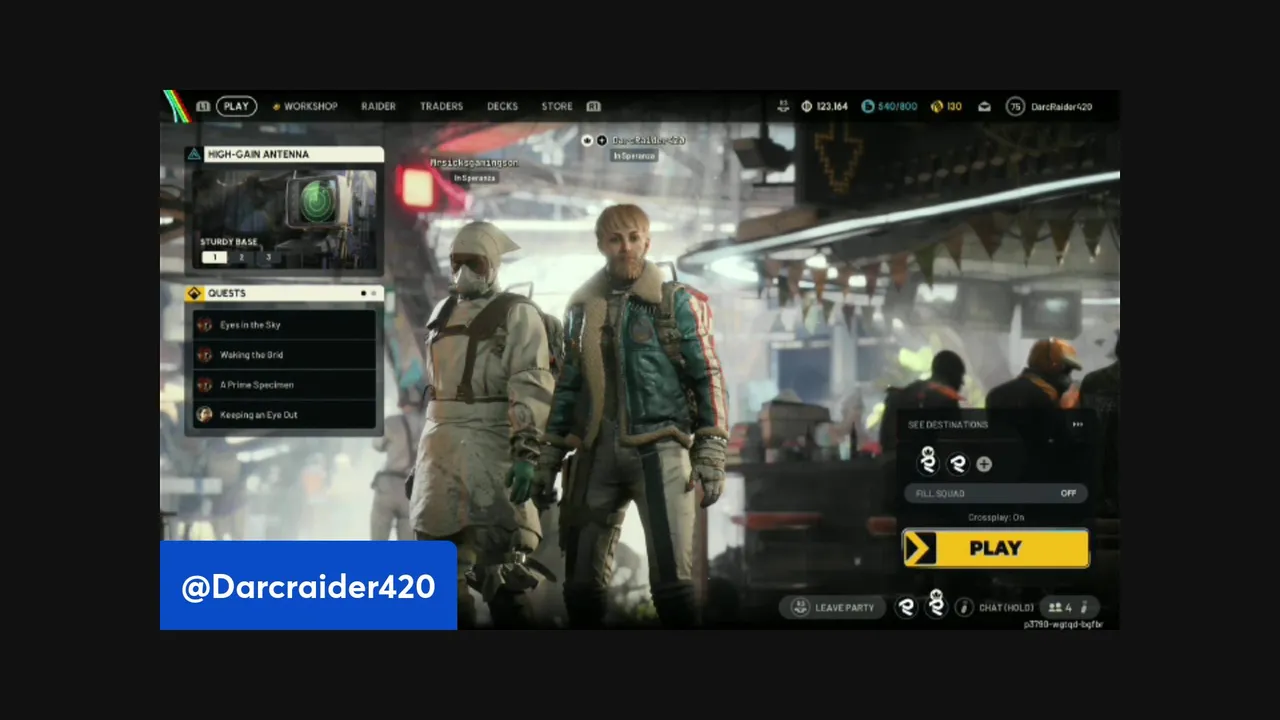The image size is (1280, 720).
Task: Click the High-Gain Antenna triangle icon
Action: pos(194,154)
